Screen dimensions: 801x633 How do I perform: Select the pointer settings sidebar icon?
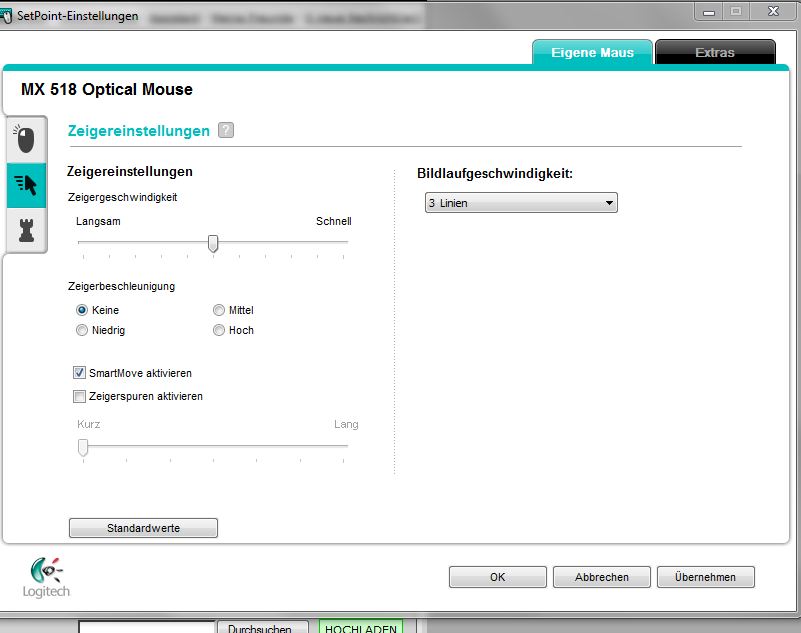coord(26,185)
